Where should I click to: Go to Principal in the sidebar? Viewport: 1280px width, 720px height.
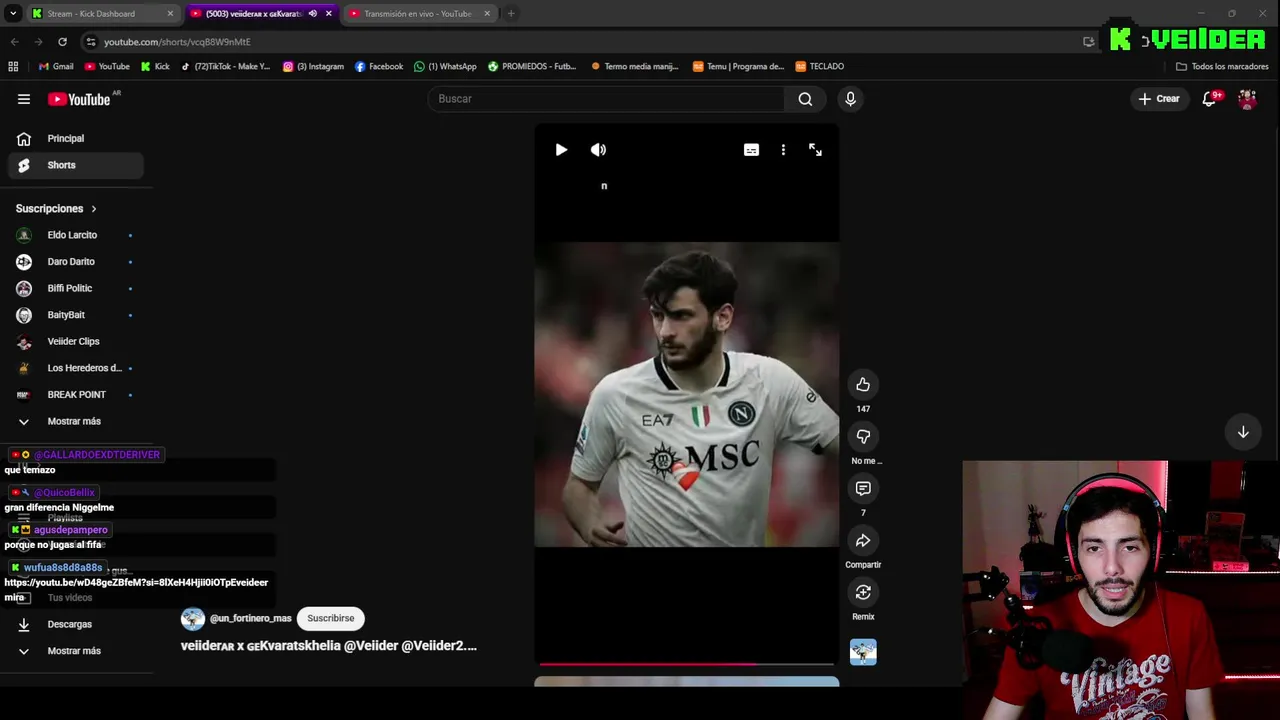76,139
